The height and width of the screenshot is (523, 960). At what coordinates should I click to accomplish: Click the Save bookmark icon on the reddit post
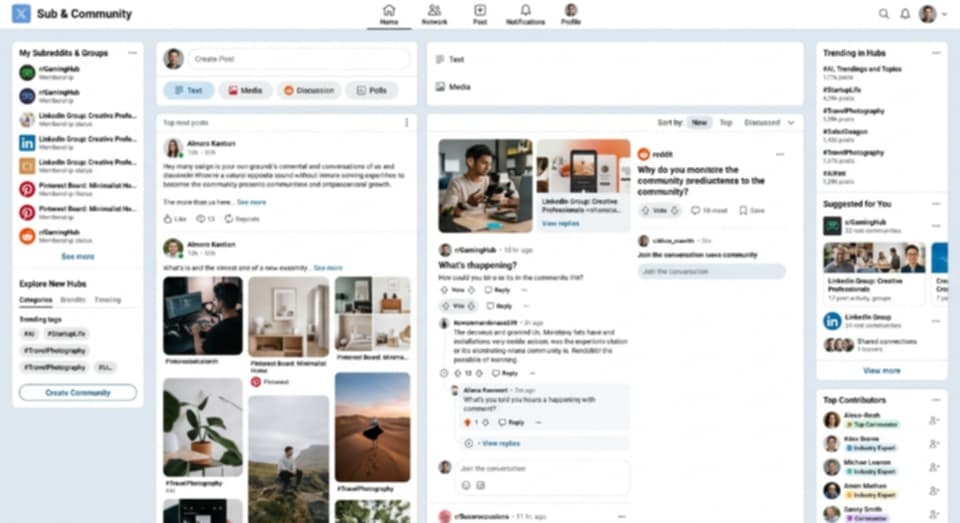pos(743,210)
